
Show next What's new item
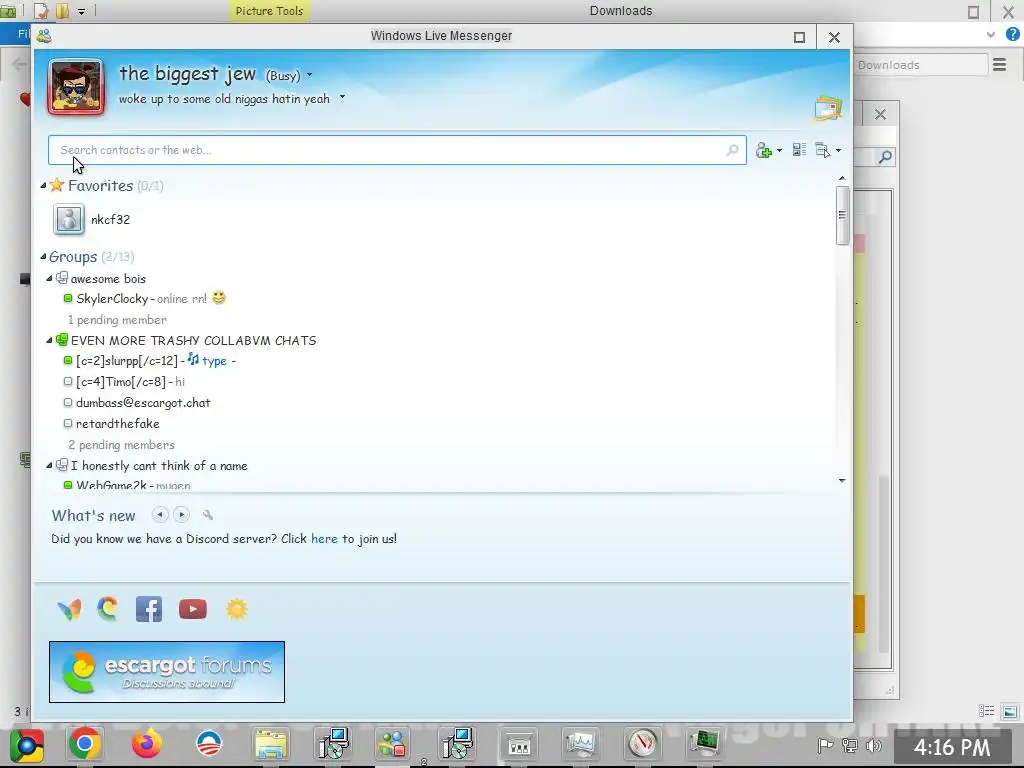click(182, 515)
